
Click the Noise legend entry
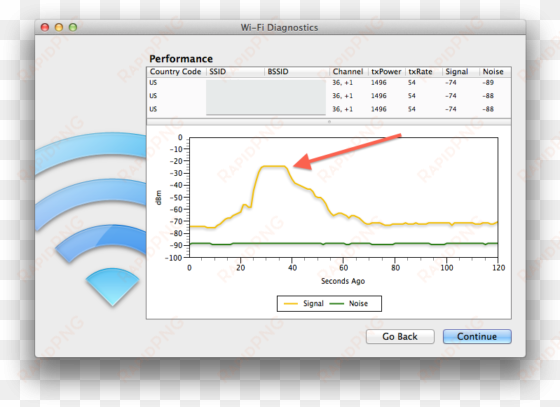[349, 303]
